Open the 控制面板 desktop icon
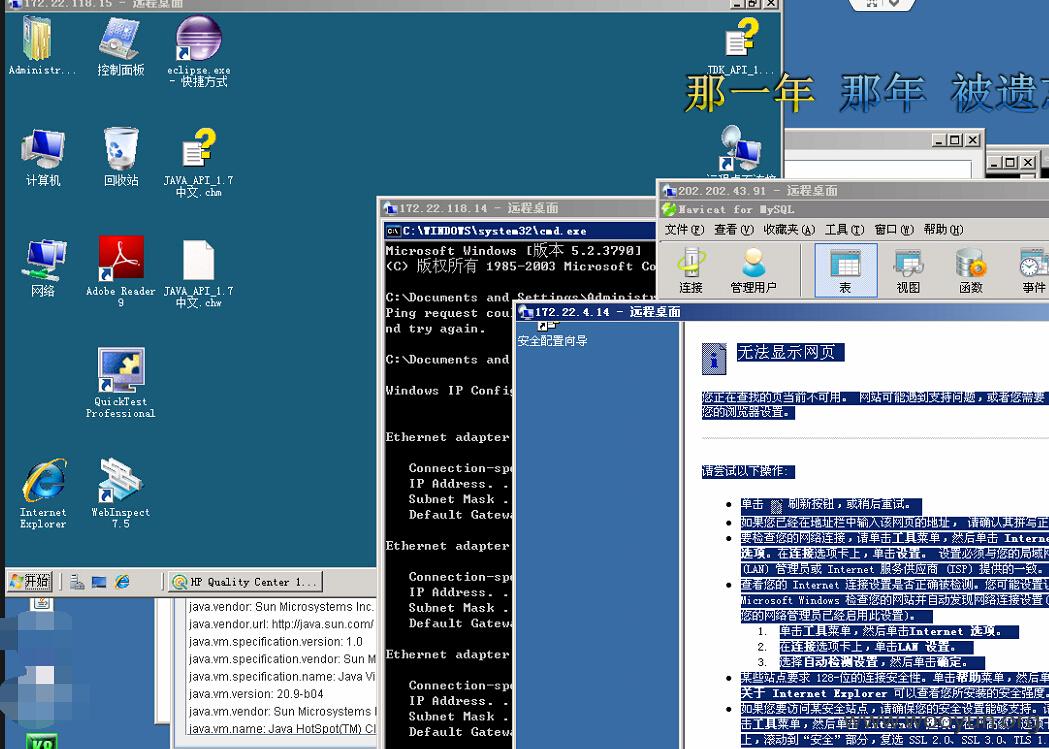1049x749 pixels. click(x=120, y=44)
